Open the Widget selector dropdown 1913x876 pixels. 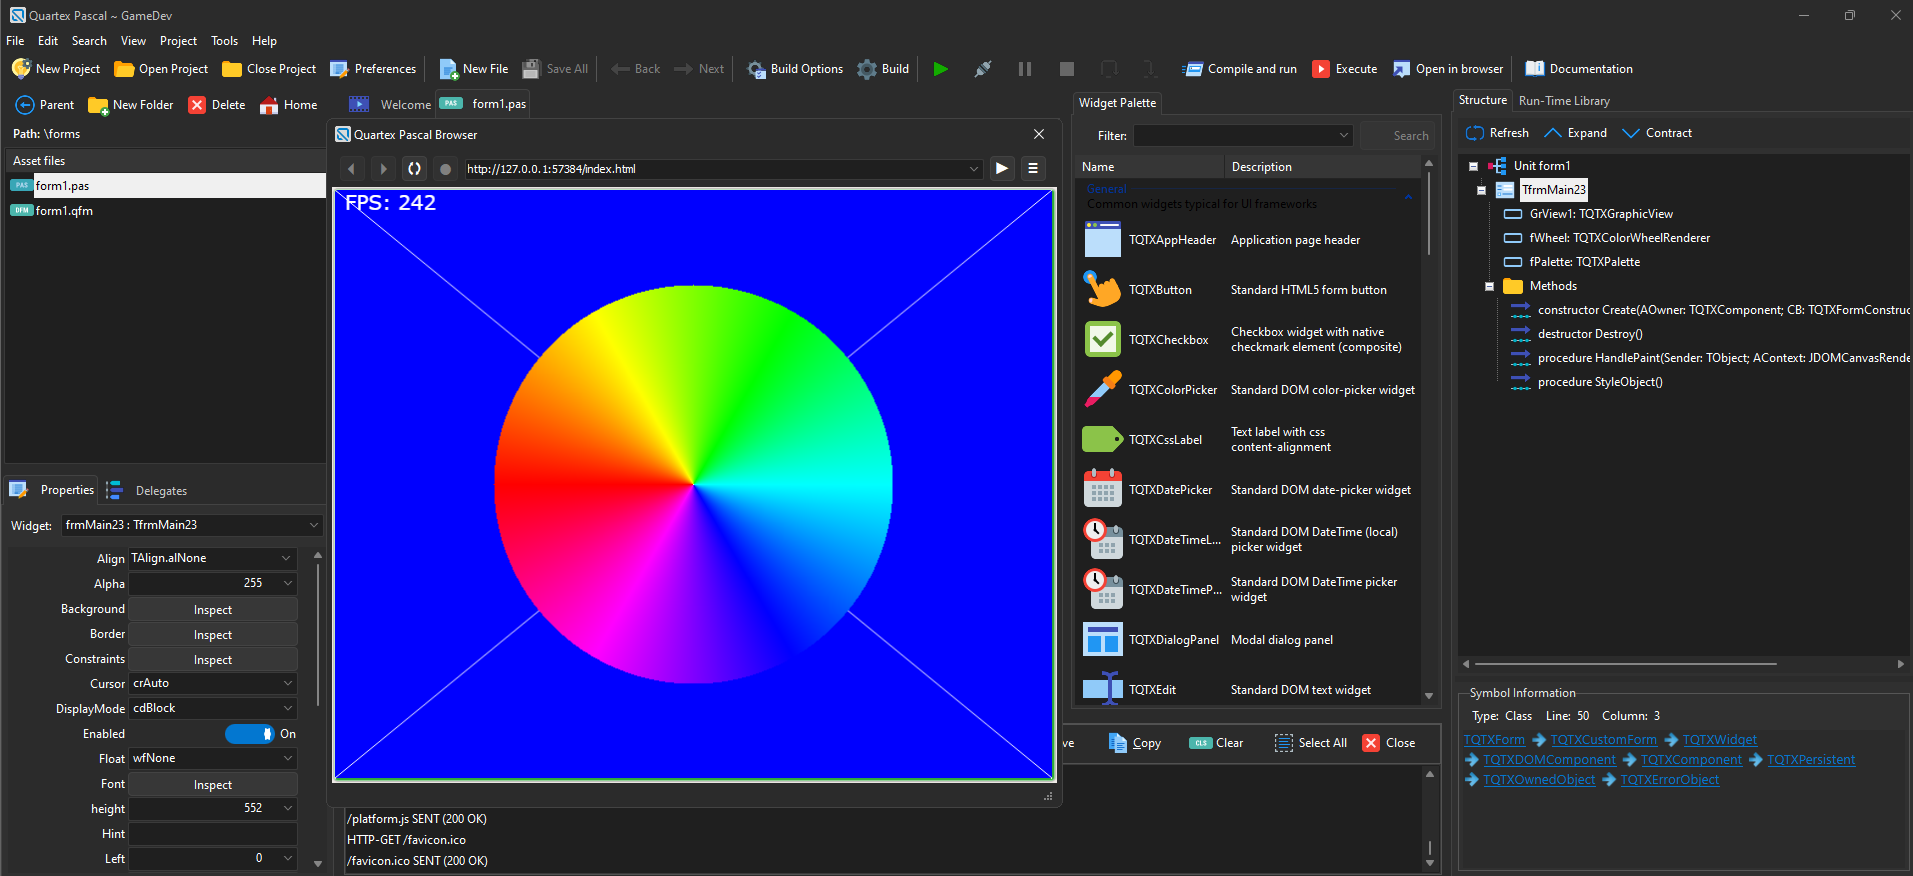click(313, 525)
